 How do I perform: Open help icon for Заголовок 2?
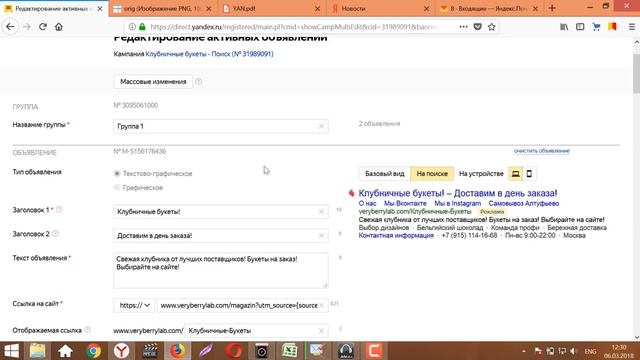click(x=55, y=233)
